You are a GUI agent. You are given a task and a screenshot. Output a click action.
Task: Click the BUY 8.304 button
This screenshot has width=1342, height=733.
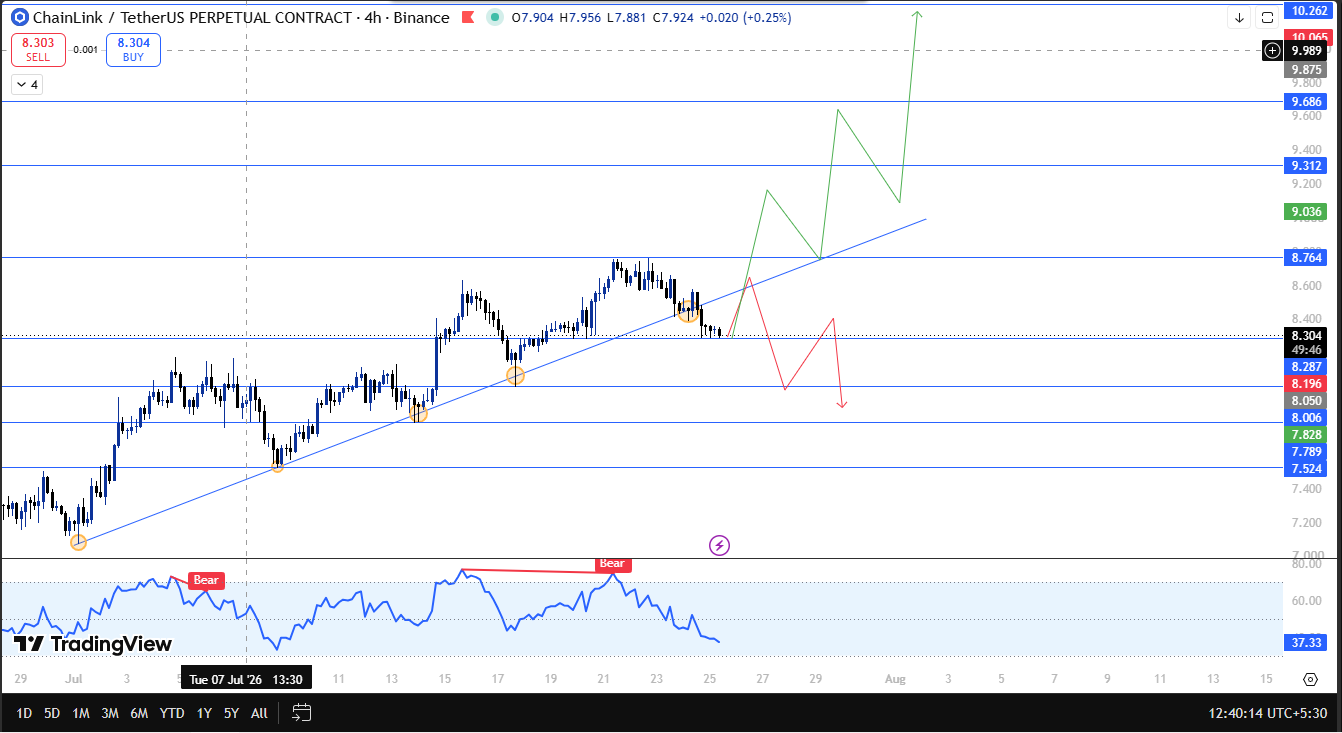coord(133,49)
